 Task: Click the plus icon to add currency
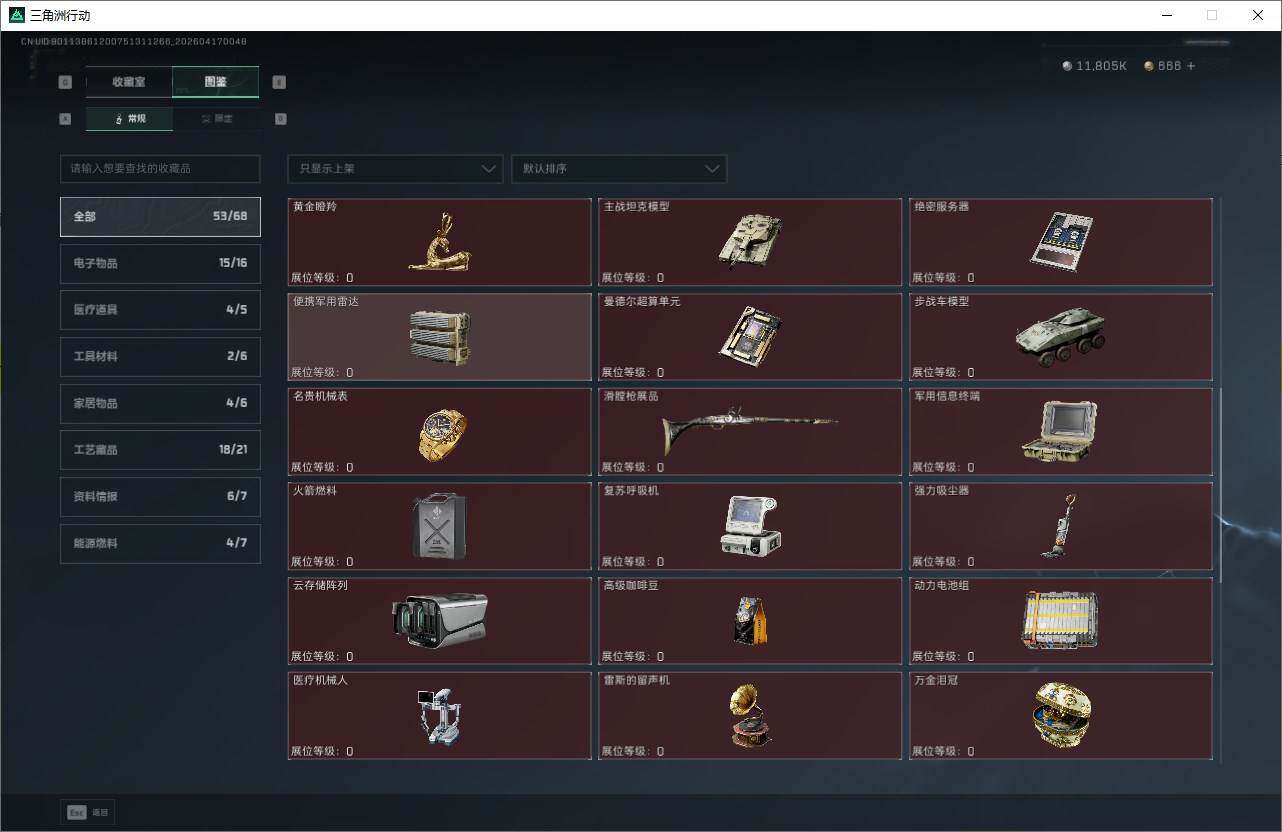[1191, 66]
